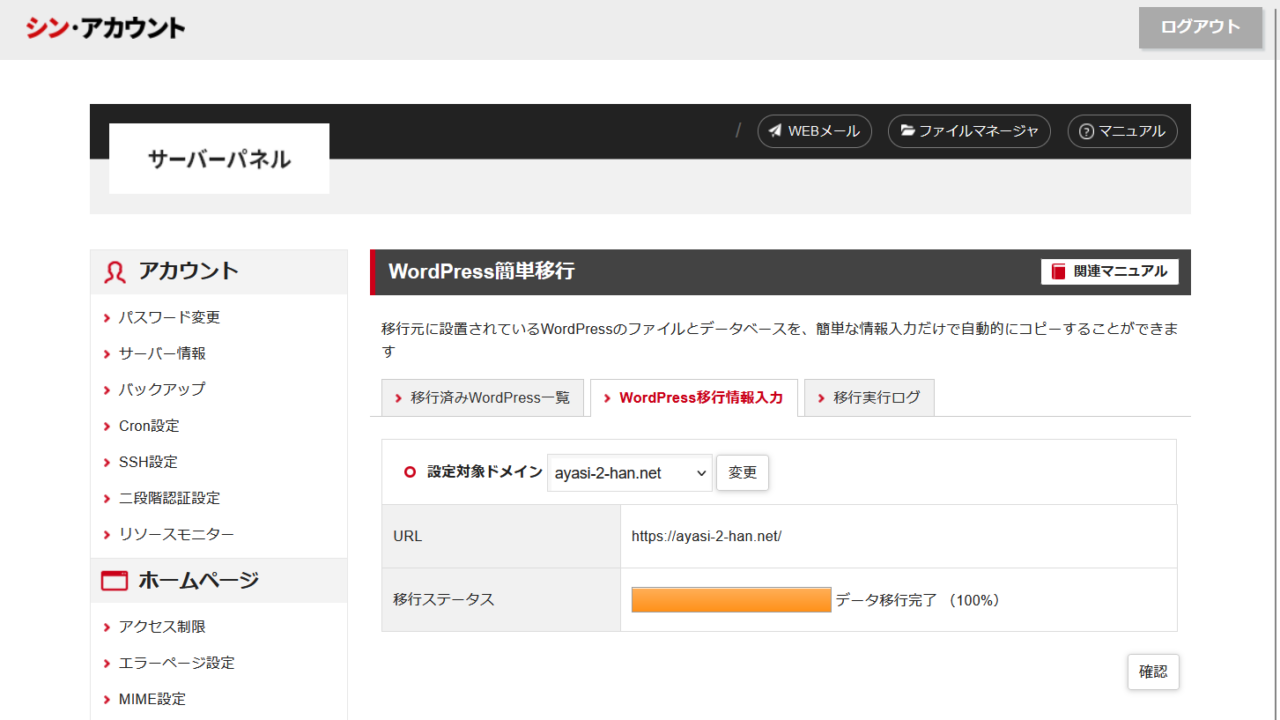
Task: Click the red book icon on 関連マニュアル
Action: coord(1059,271)
